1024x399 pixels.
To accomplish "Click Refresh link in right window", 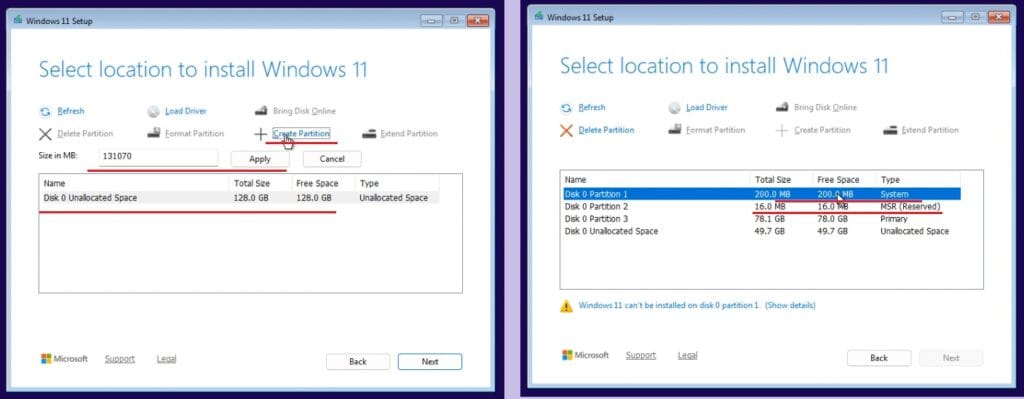I will pyautogui.click(x=592, y=107).
